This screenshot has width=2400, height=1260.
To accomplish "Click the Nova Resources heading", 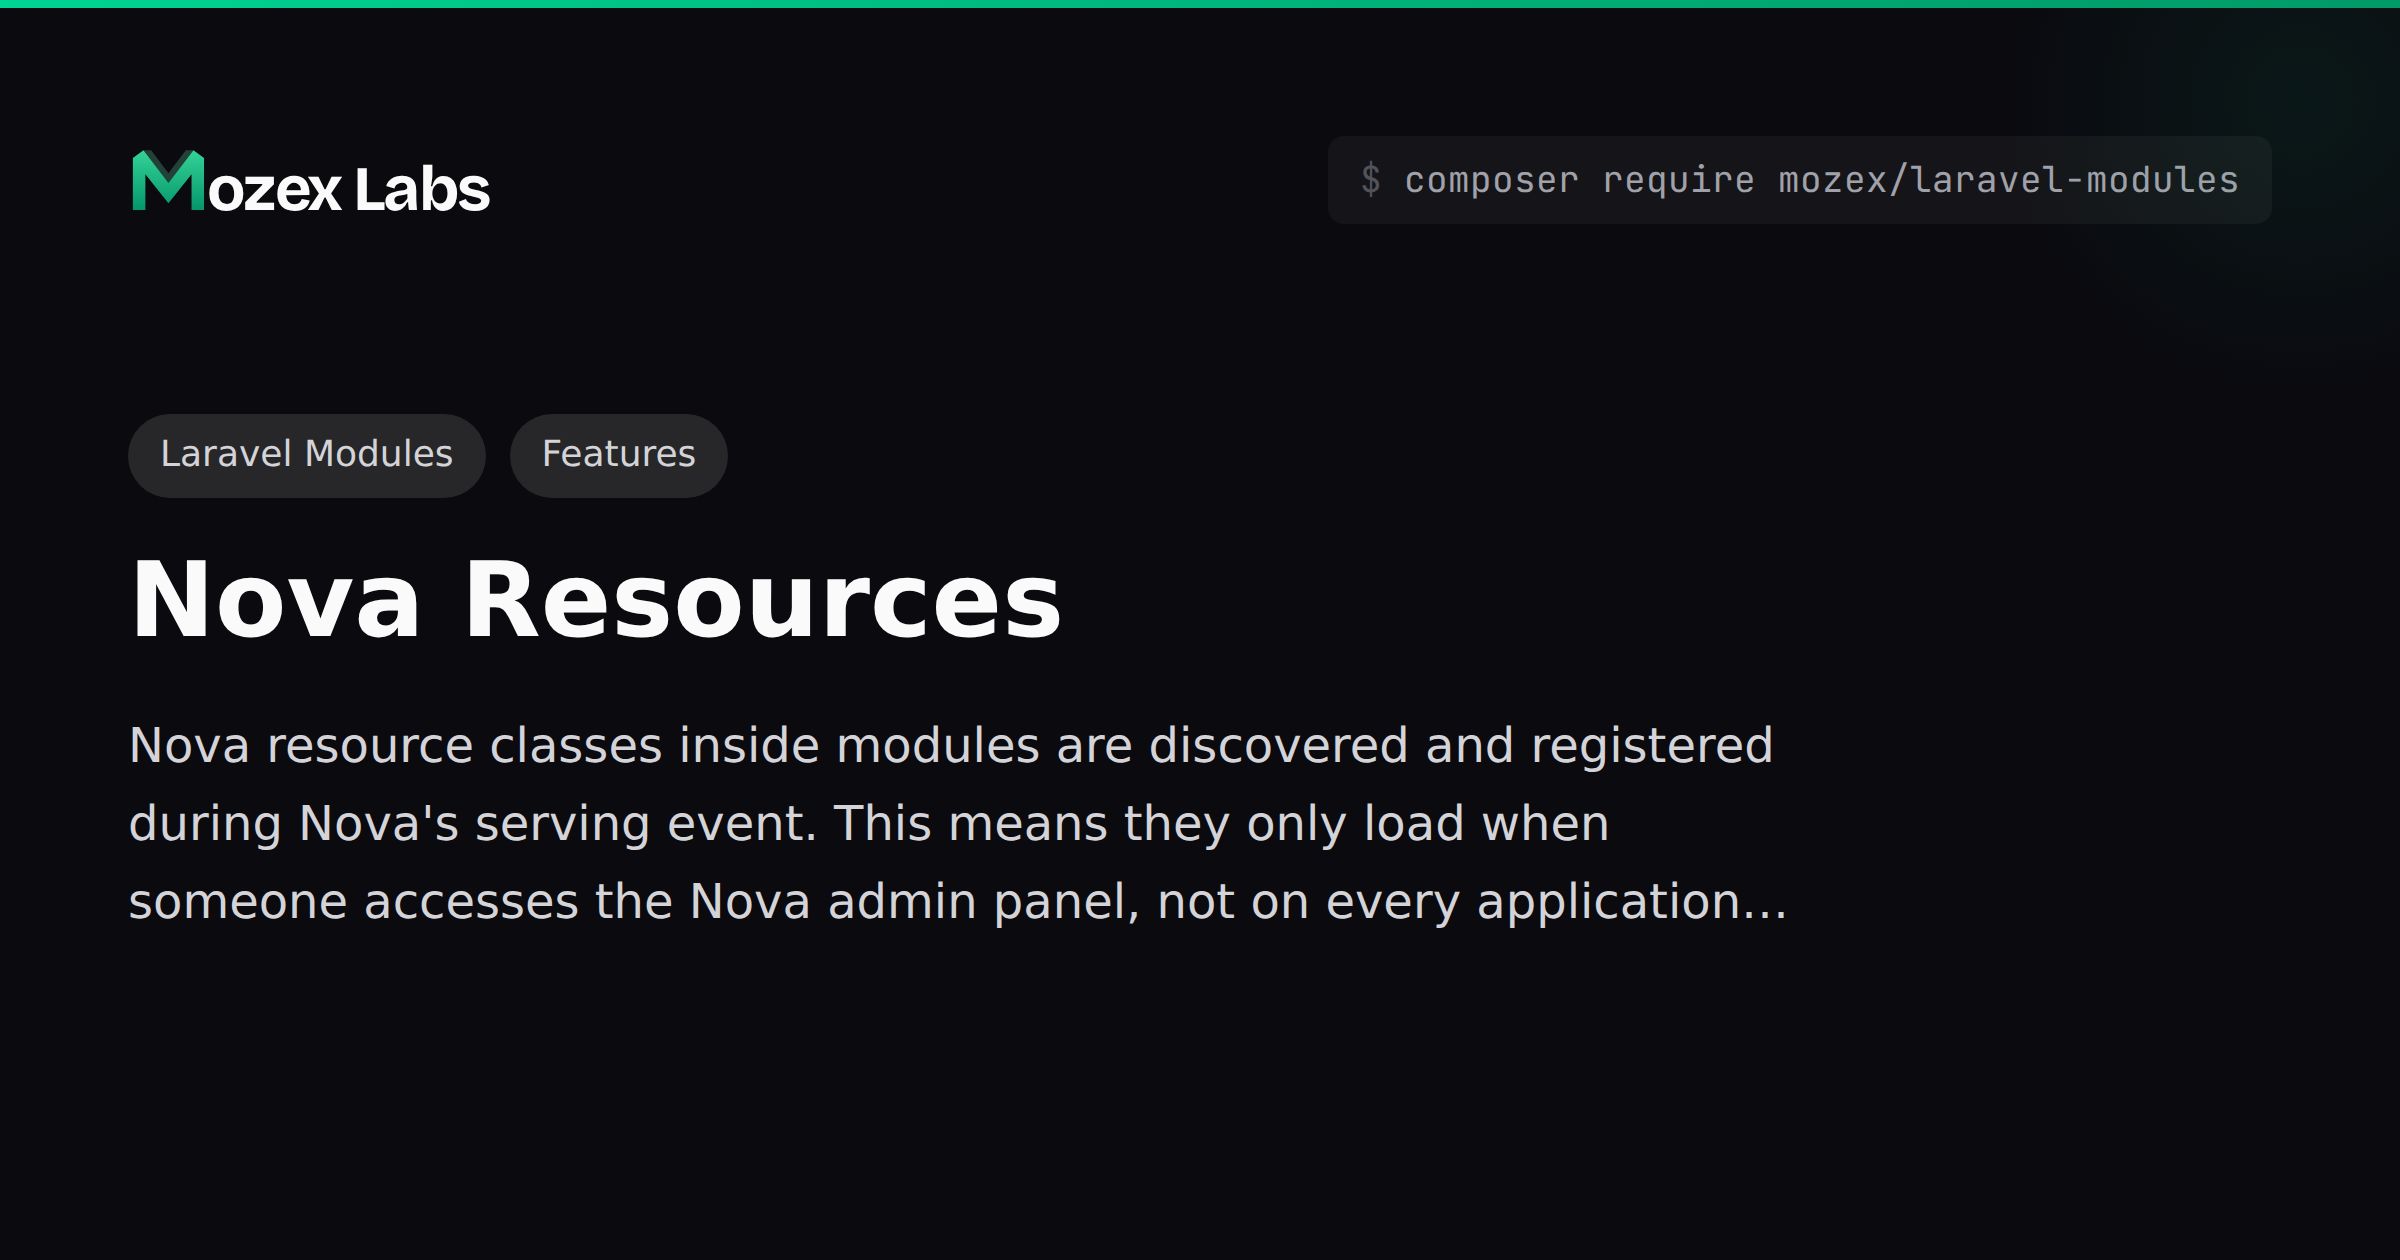I will (x=596, y=599).
